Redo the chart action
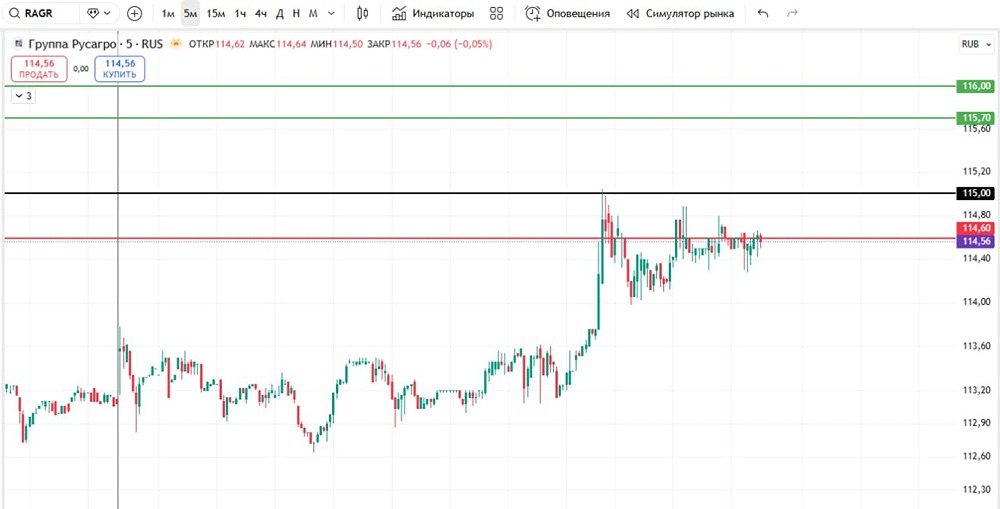Screen dimensions: 1000x509 click(792, 13)
